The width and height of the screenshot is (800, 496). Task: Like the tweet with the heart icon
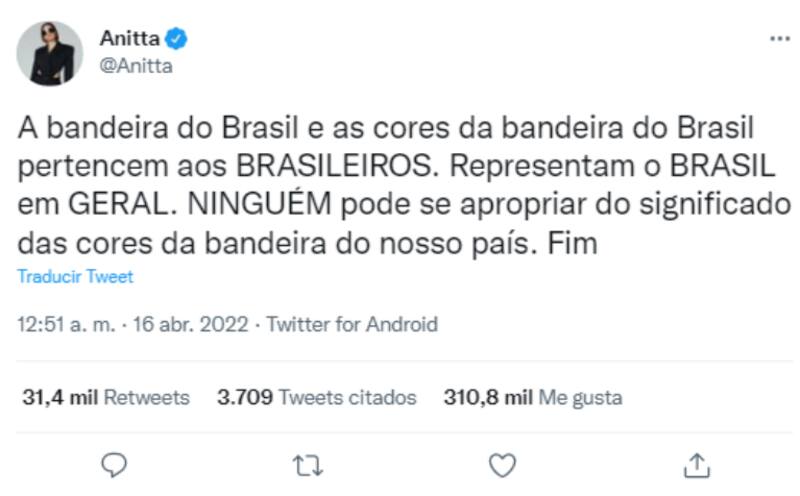(x=506, y=463)
